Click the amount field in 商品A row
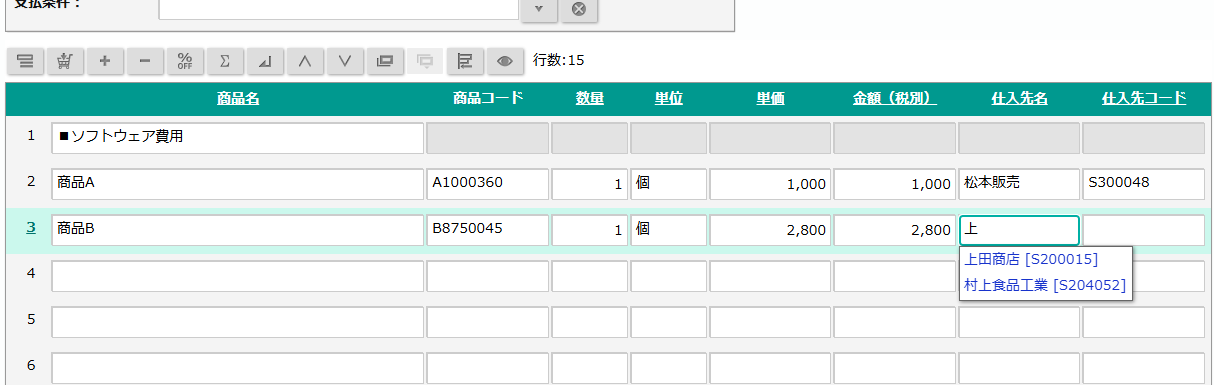 point(895,184)
